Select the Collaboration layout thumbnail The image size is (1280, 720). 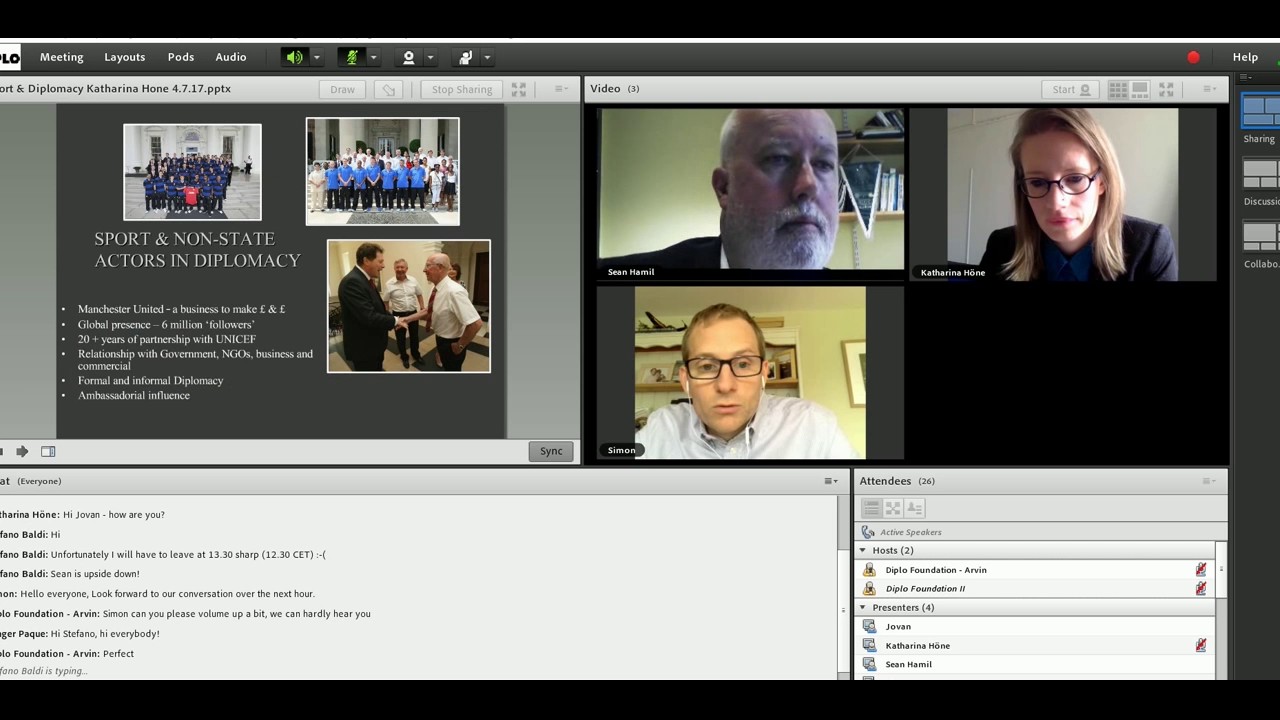1261,237
